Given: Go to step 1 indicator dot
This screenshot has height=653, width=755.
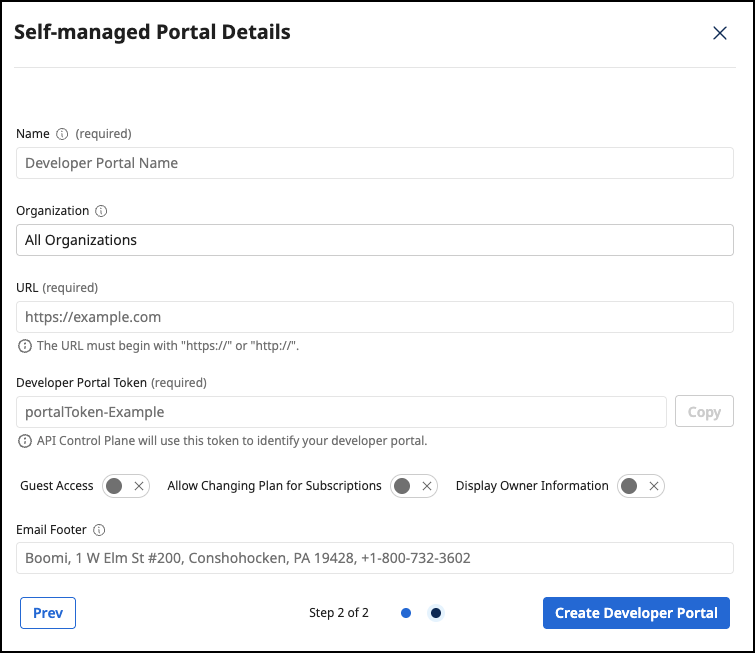Looking at the screenshot, I should [406, 613].
